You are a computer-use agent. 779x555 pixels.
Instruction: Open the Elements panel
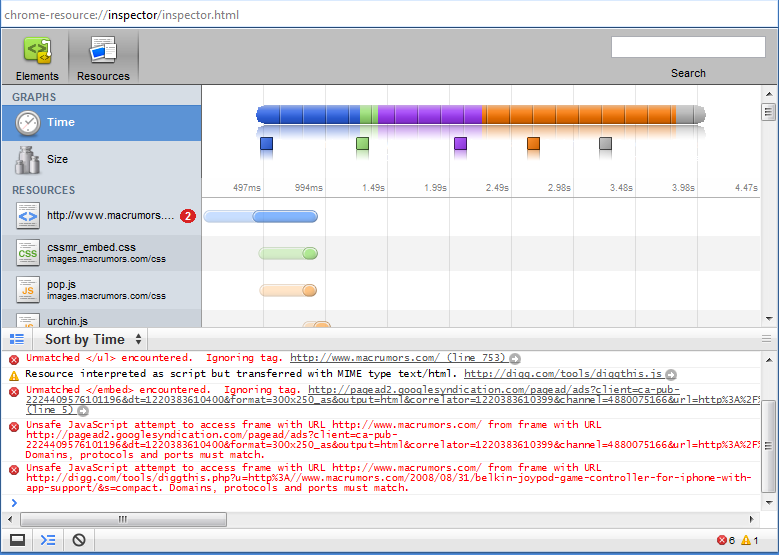(x=37, y=57)
